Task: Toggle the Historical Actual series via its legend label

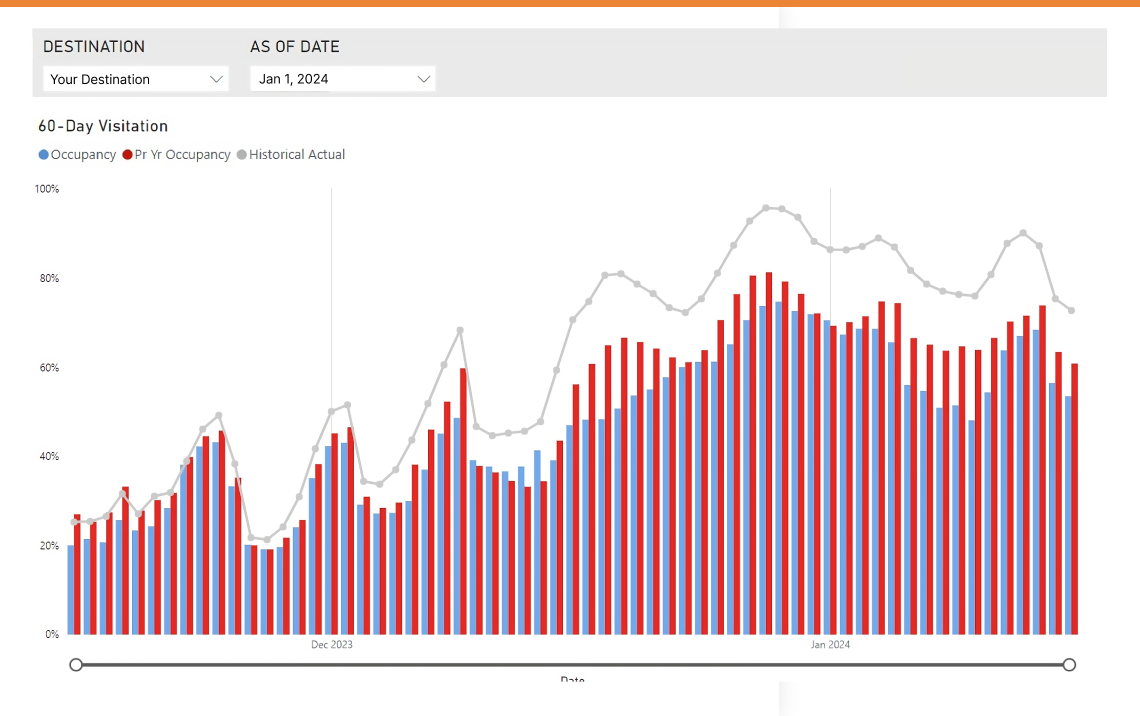Action: [x=297, y=154]
